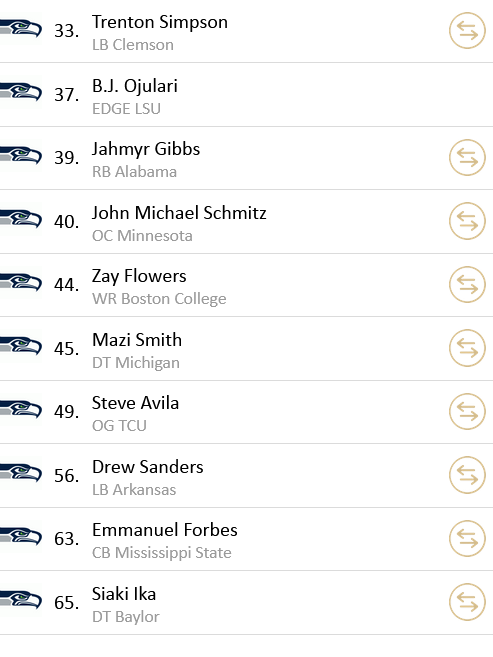
Task: Click swap icon for Trenton Simpson
Action: [467, 31]
